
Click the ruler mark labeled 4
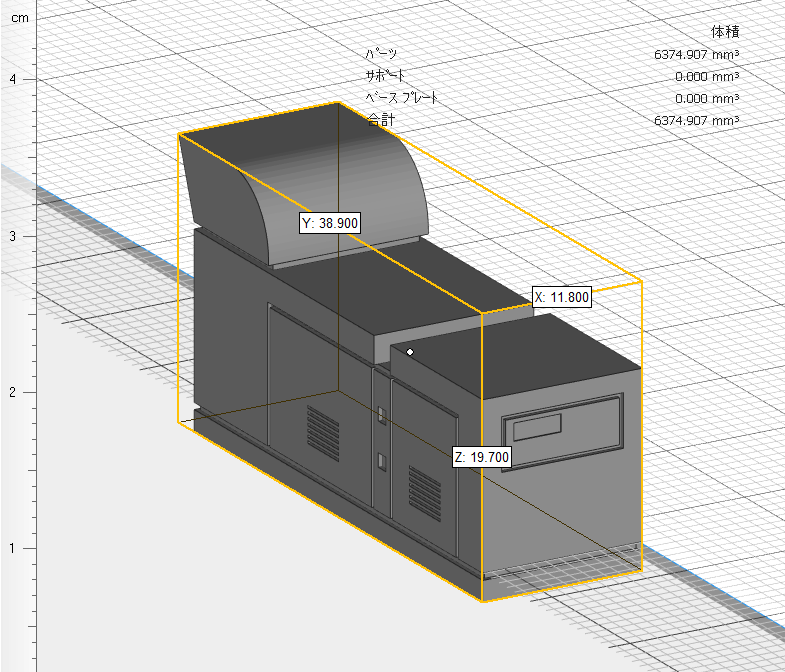coord(13,79)
